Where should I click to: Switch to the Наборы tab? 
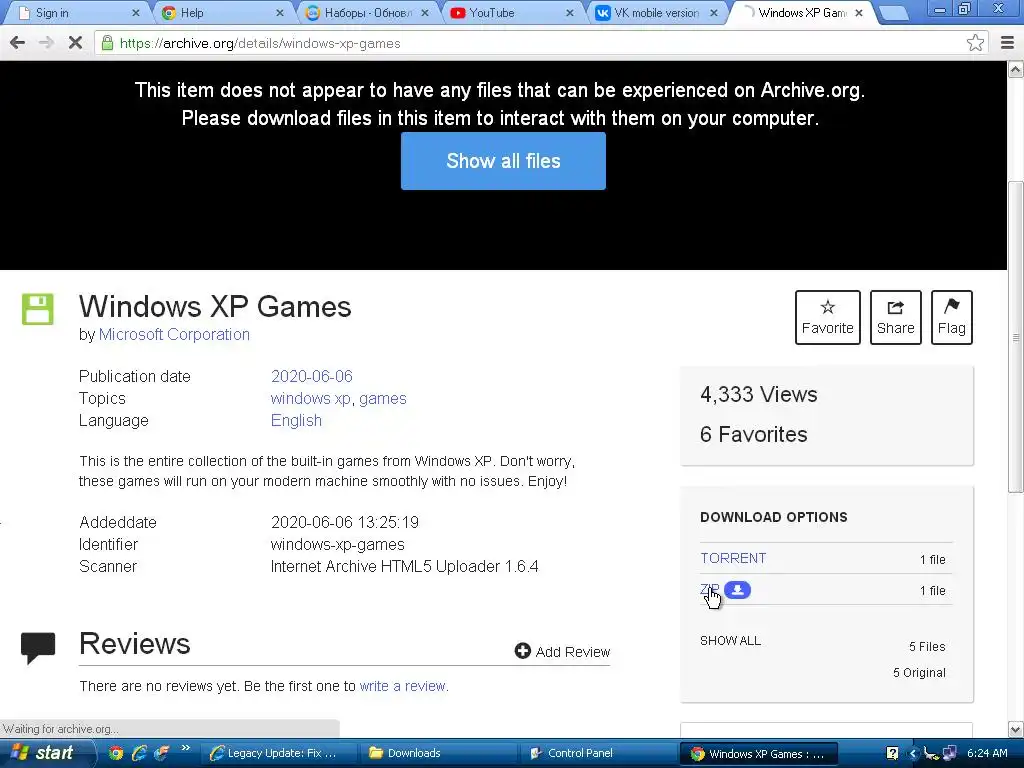click(x=367, y=12)
